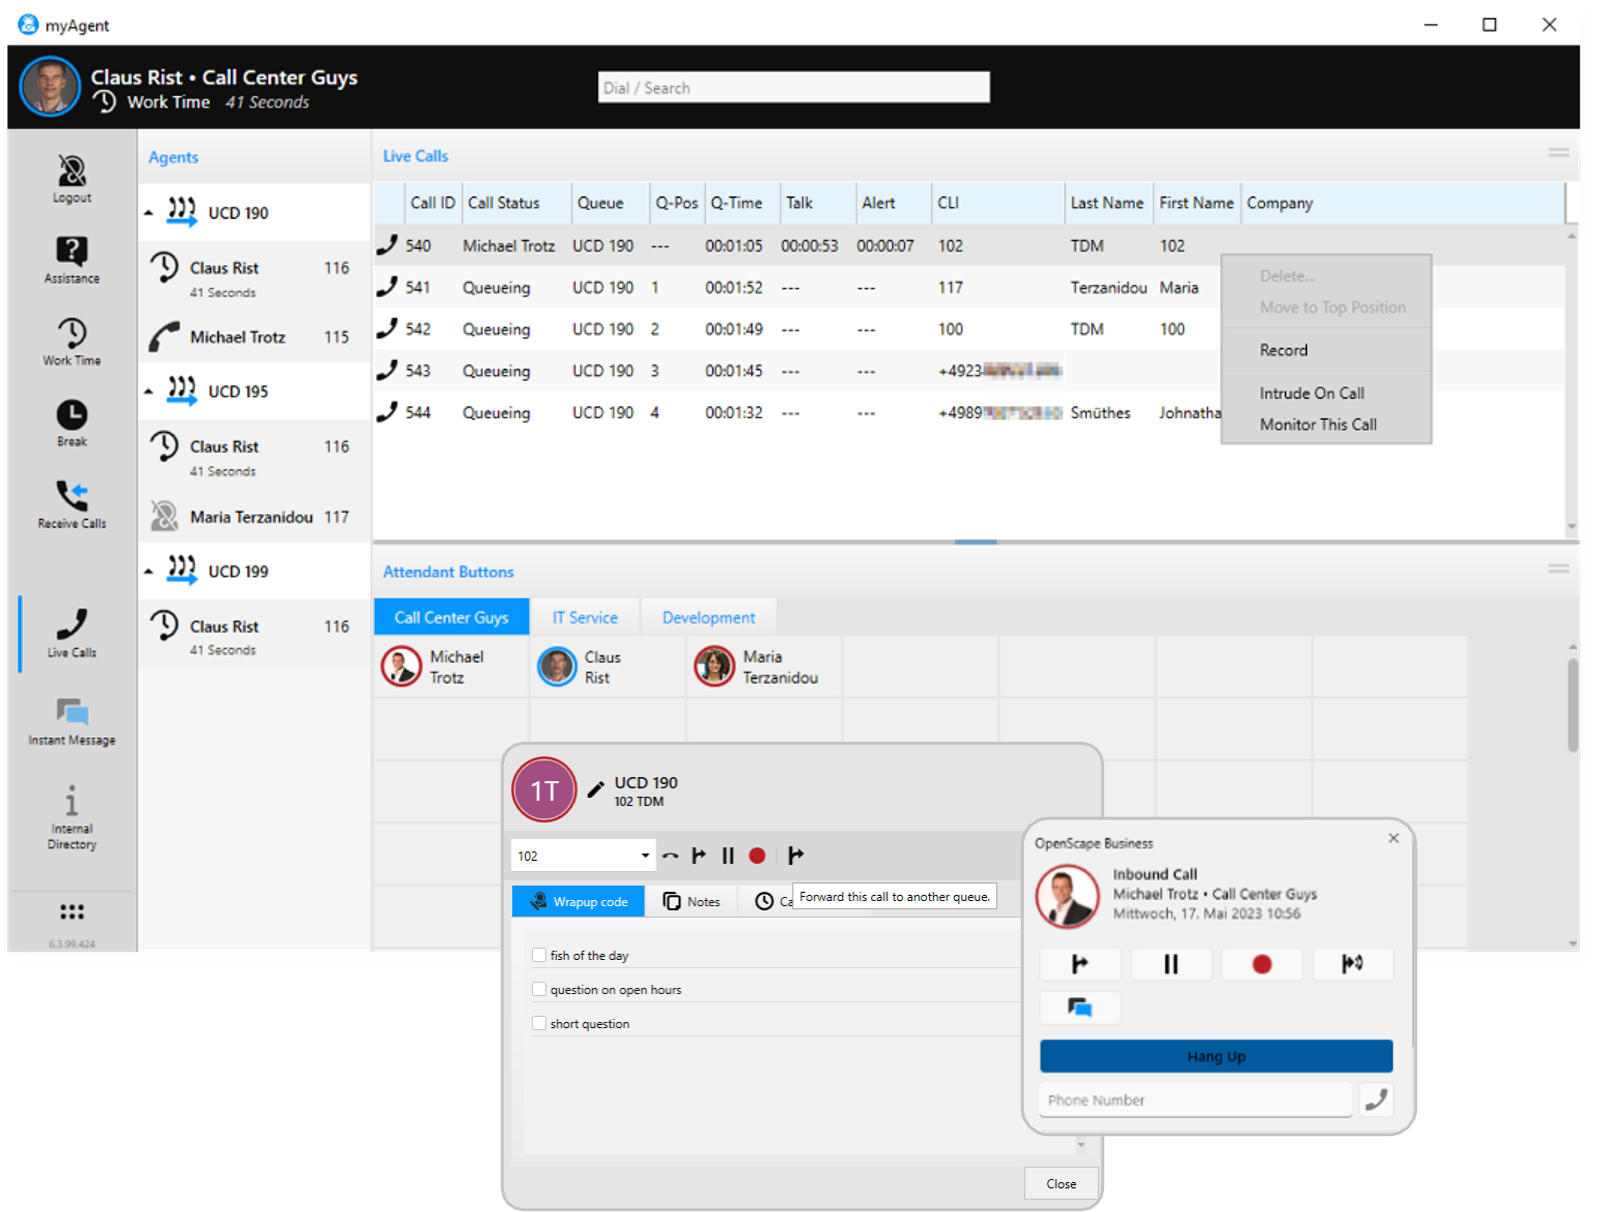1604x1212 pixels.
Task: Select Record in the context menu
Action: (1283, 350)
